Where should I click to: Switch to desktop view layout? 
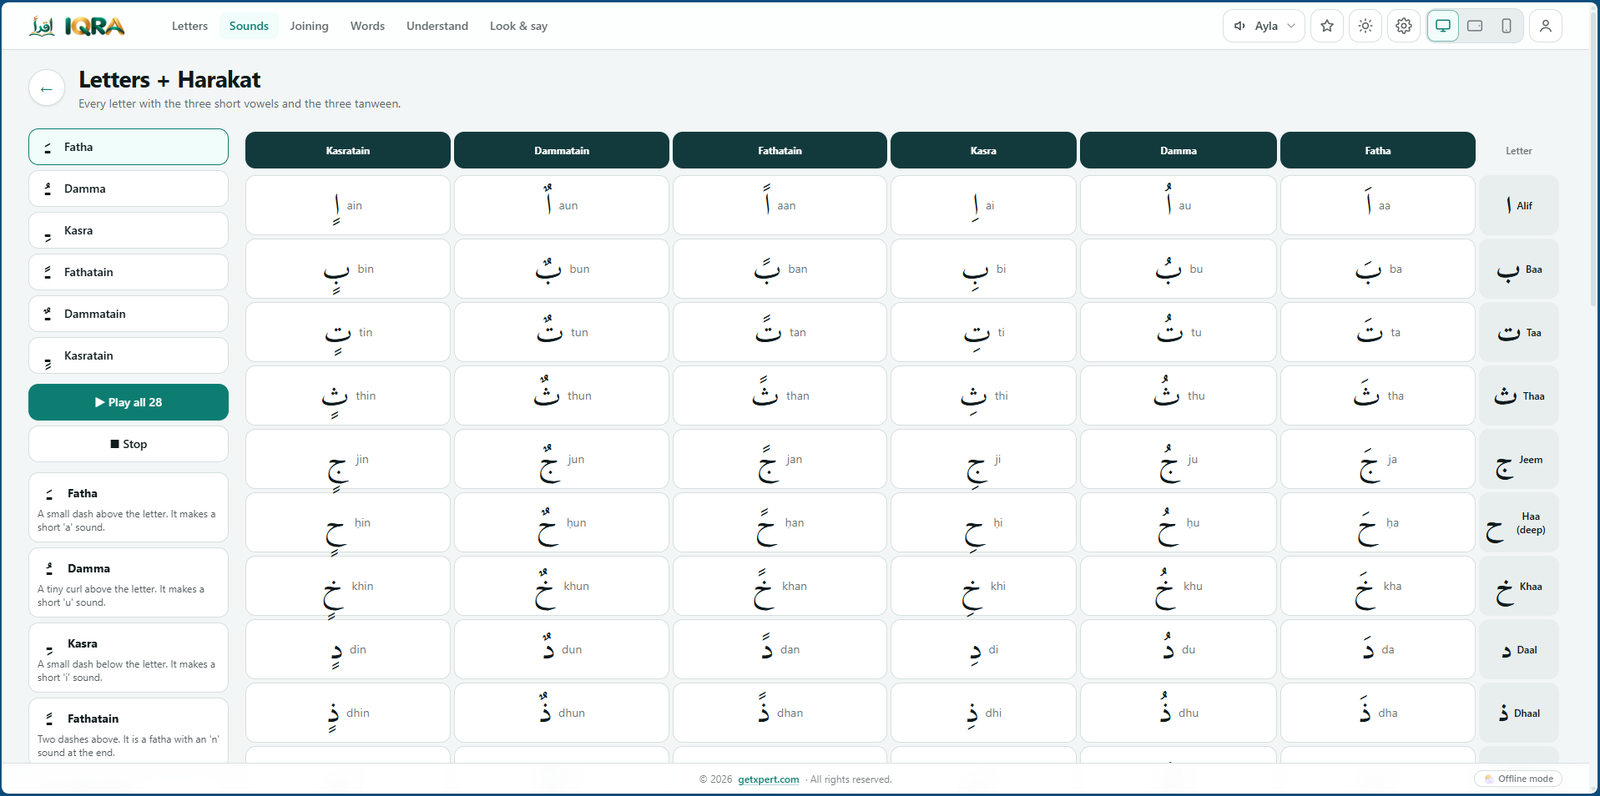point(1443,26)
